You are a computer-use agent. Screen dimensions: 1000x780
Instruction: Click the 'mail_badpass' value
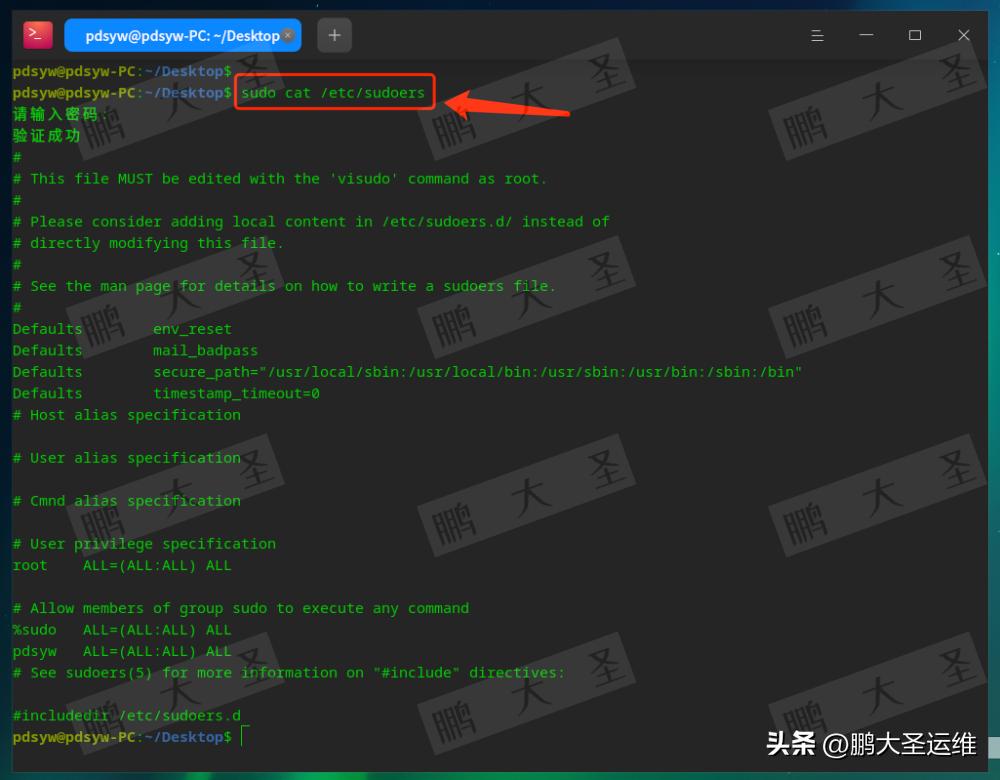tap(205, 351)
